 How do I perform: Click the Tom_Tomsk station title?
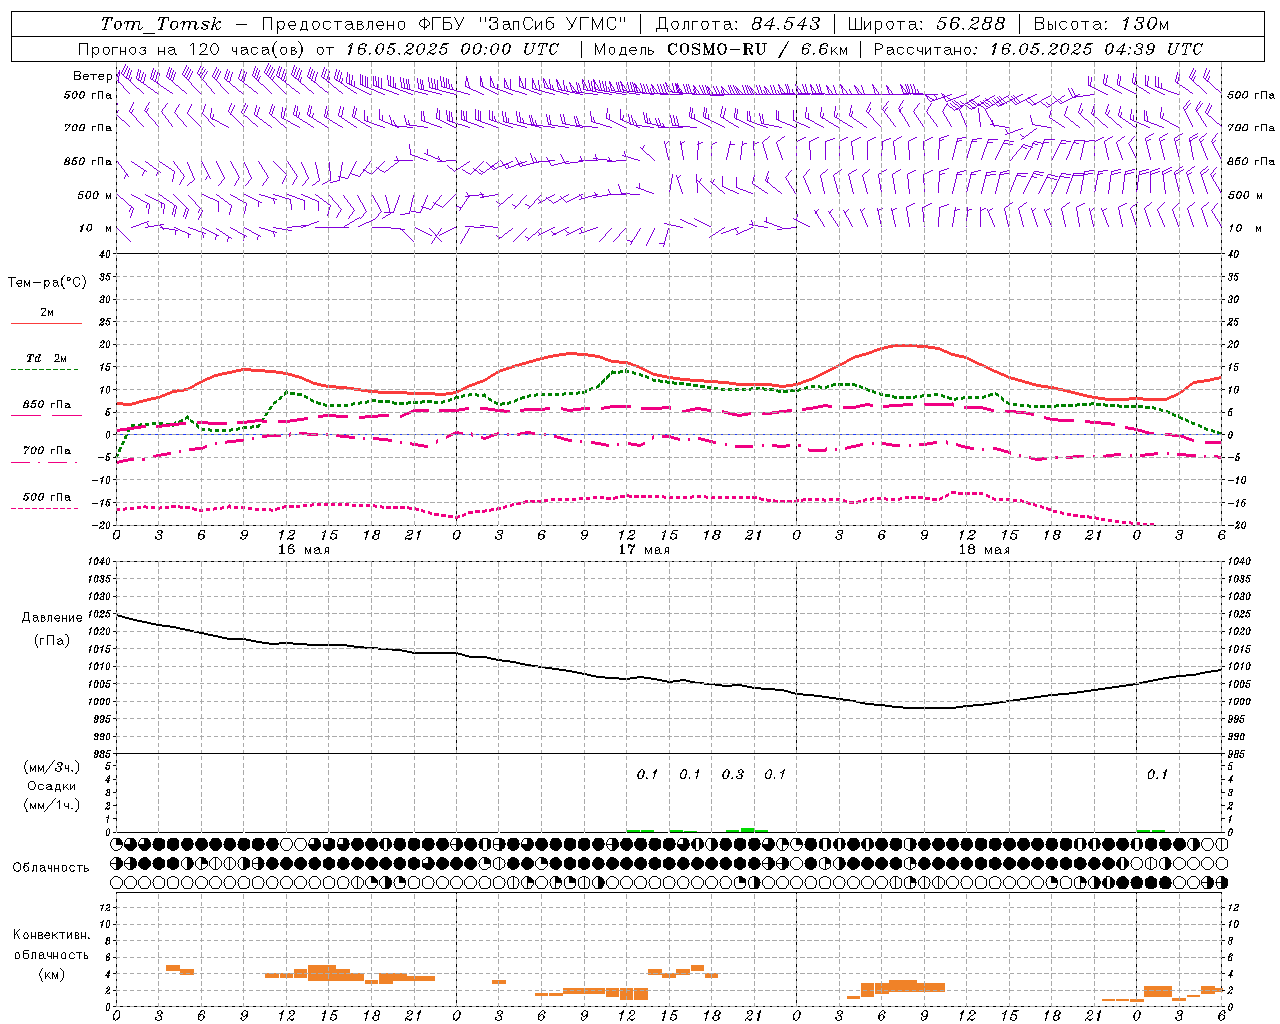[161, 24]
